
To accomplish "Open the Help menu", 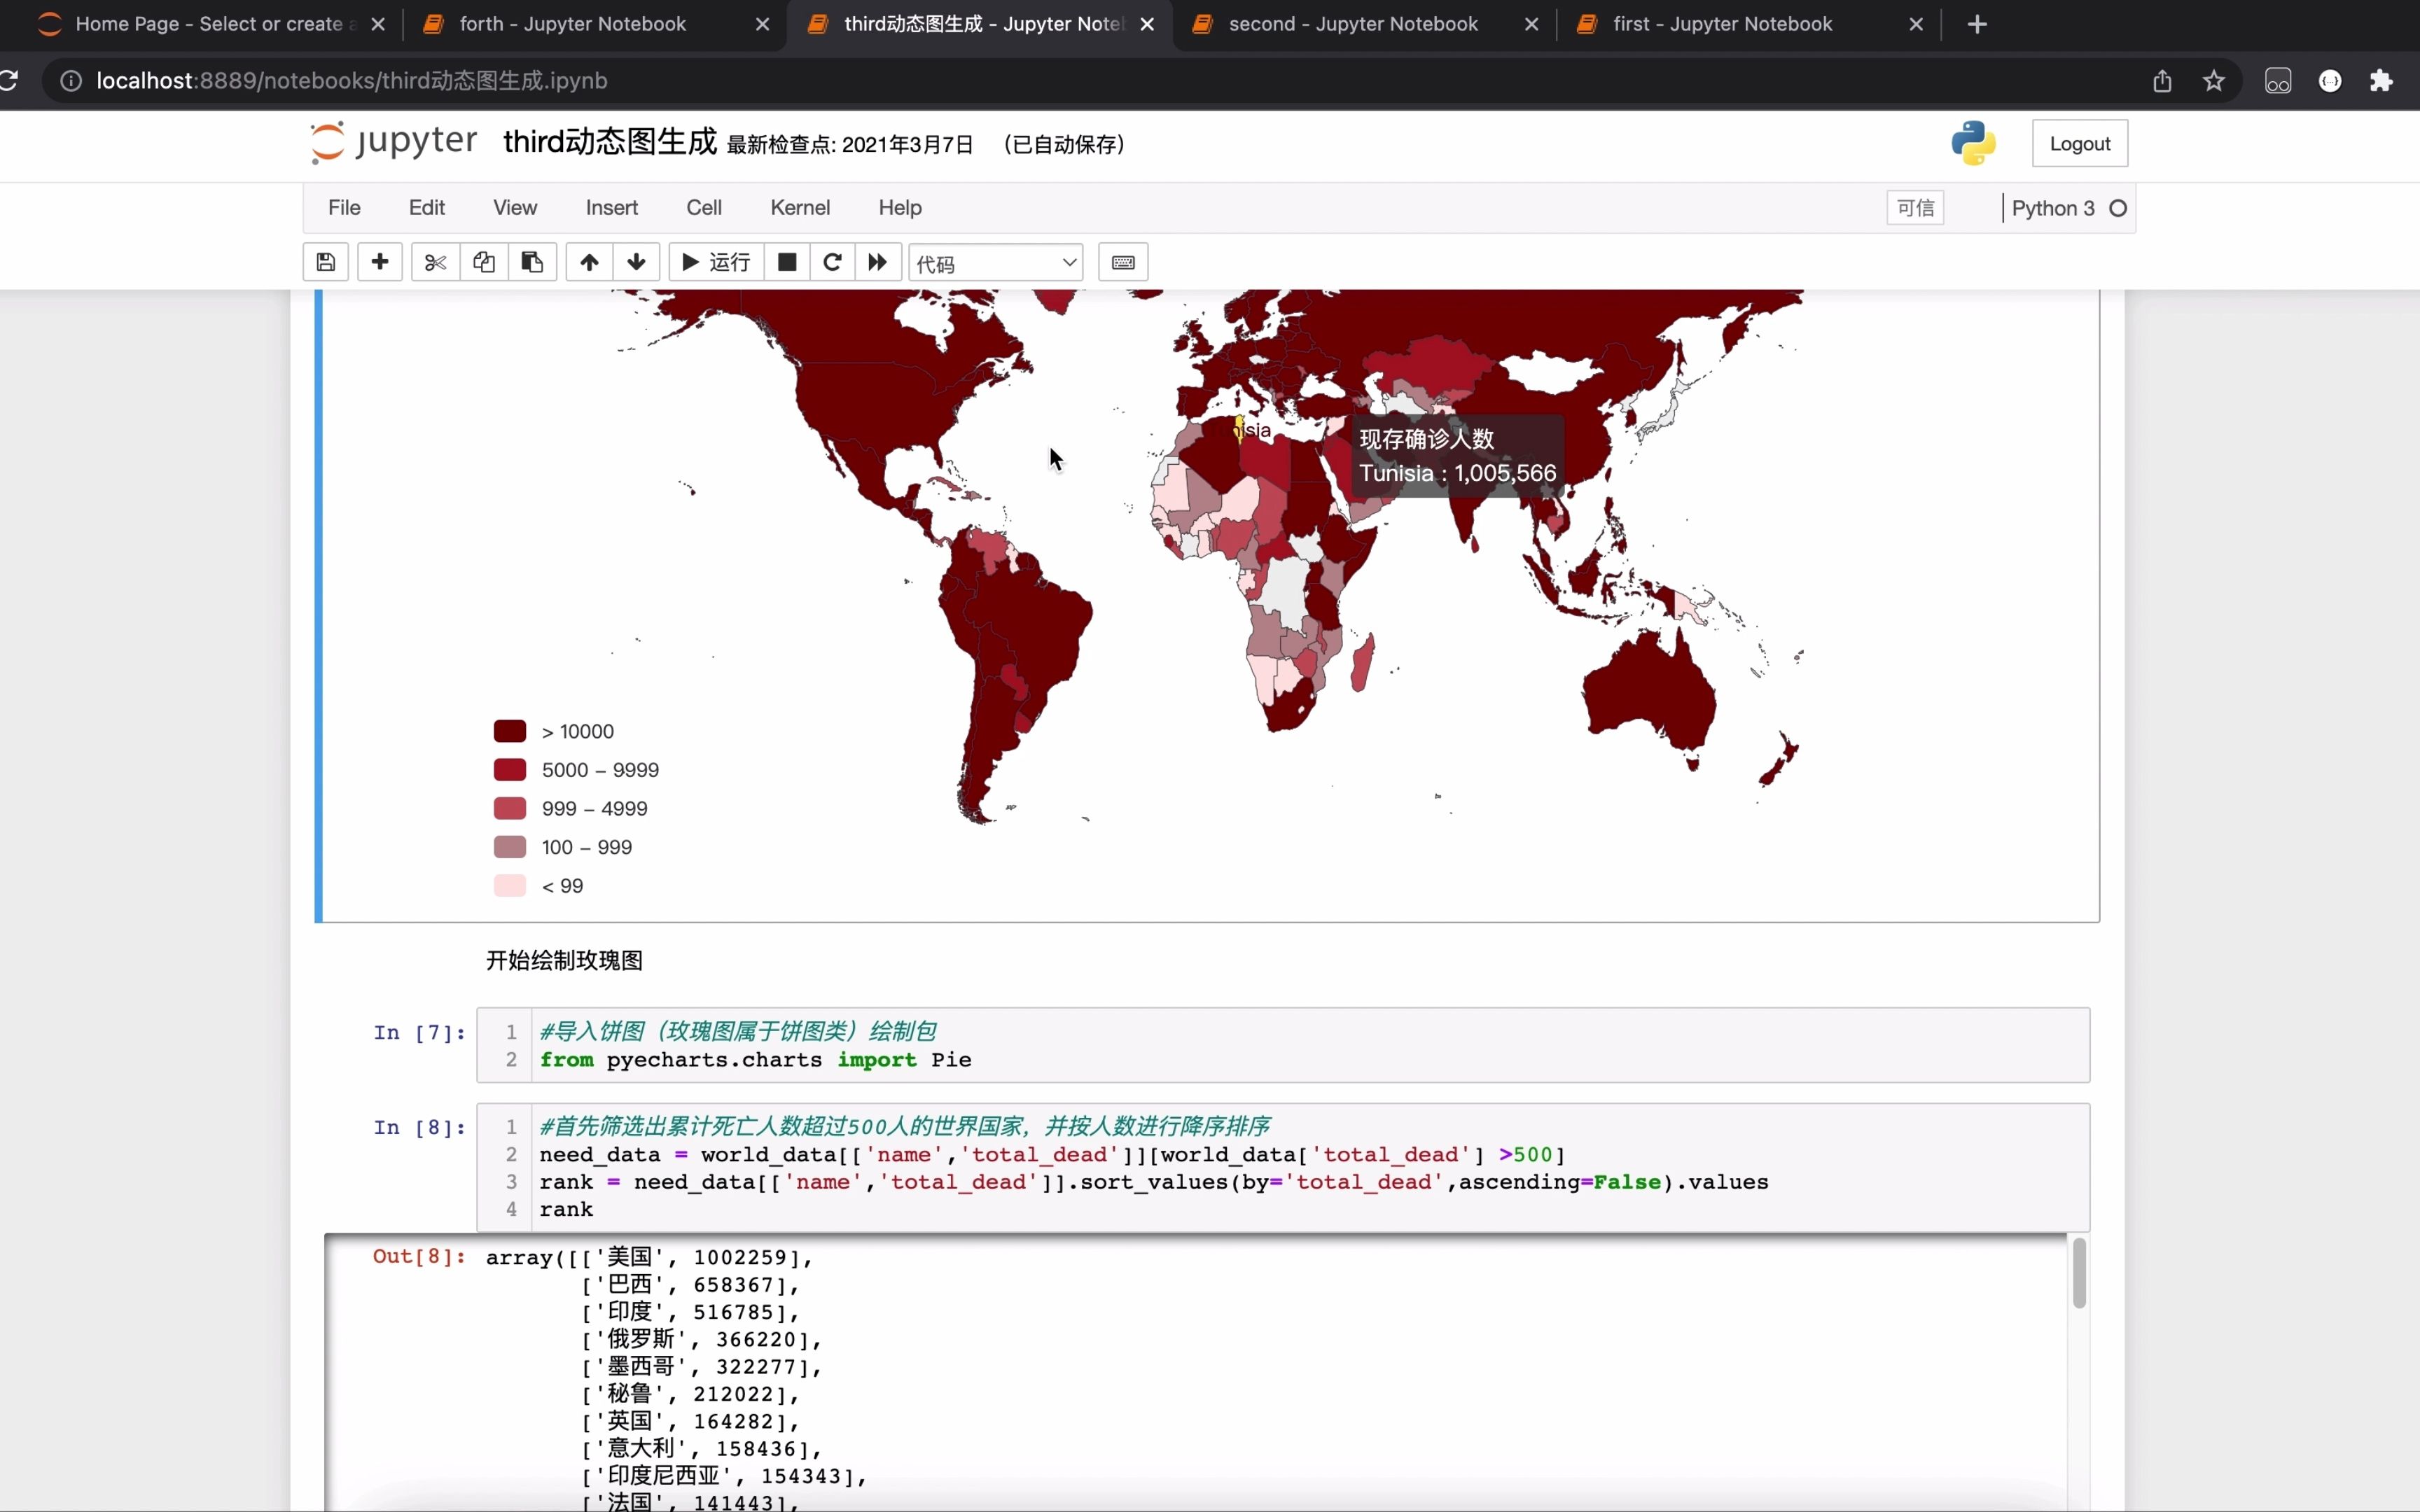I will click(x=900, y=207).
